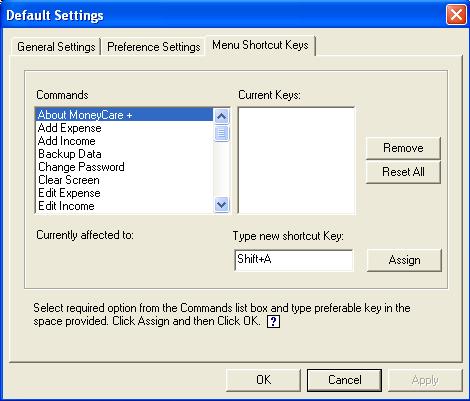Image resolution: width=470 pixels, height=401 pixels.
Task: Highlight the Change Password command
Action: click(x=124, y=167)
